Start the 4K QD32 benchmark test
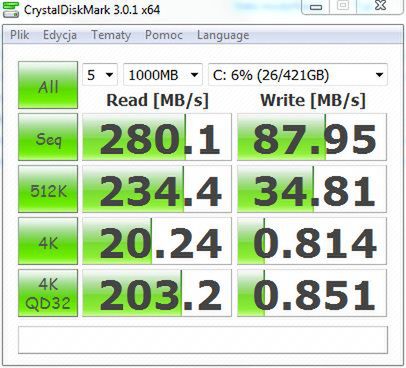The width and height of the screenshot is (406, 368). [48, 293]
